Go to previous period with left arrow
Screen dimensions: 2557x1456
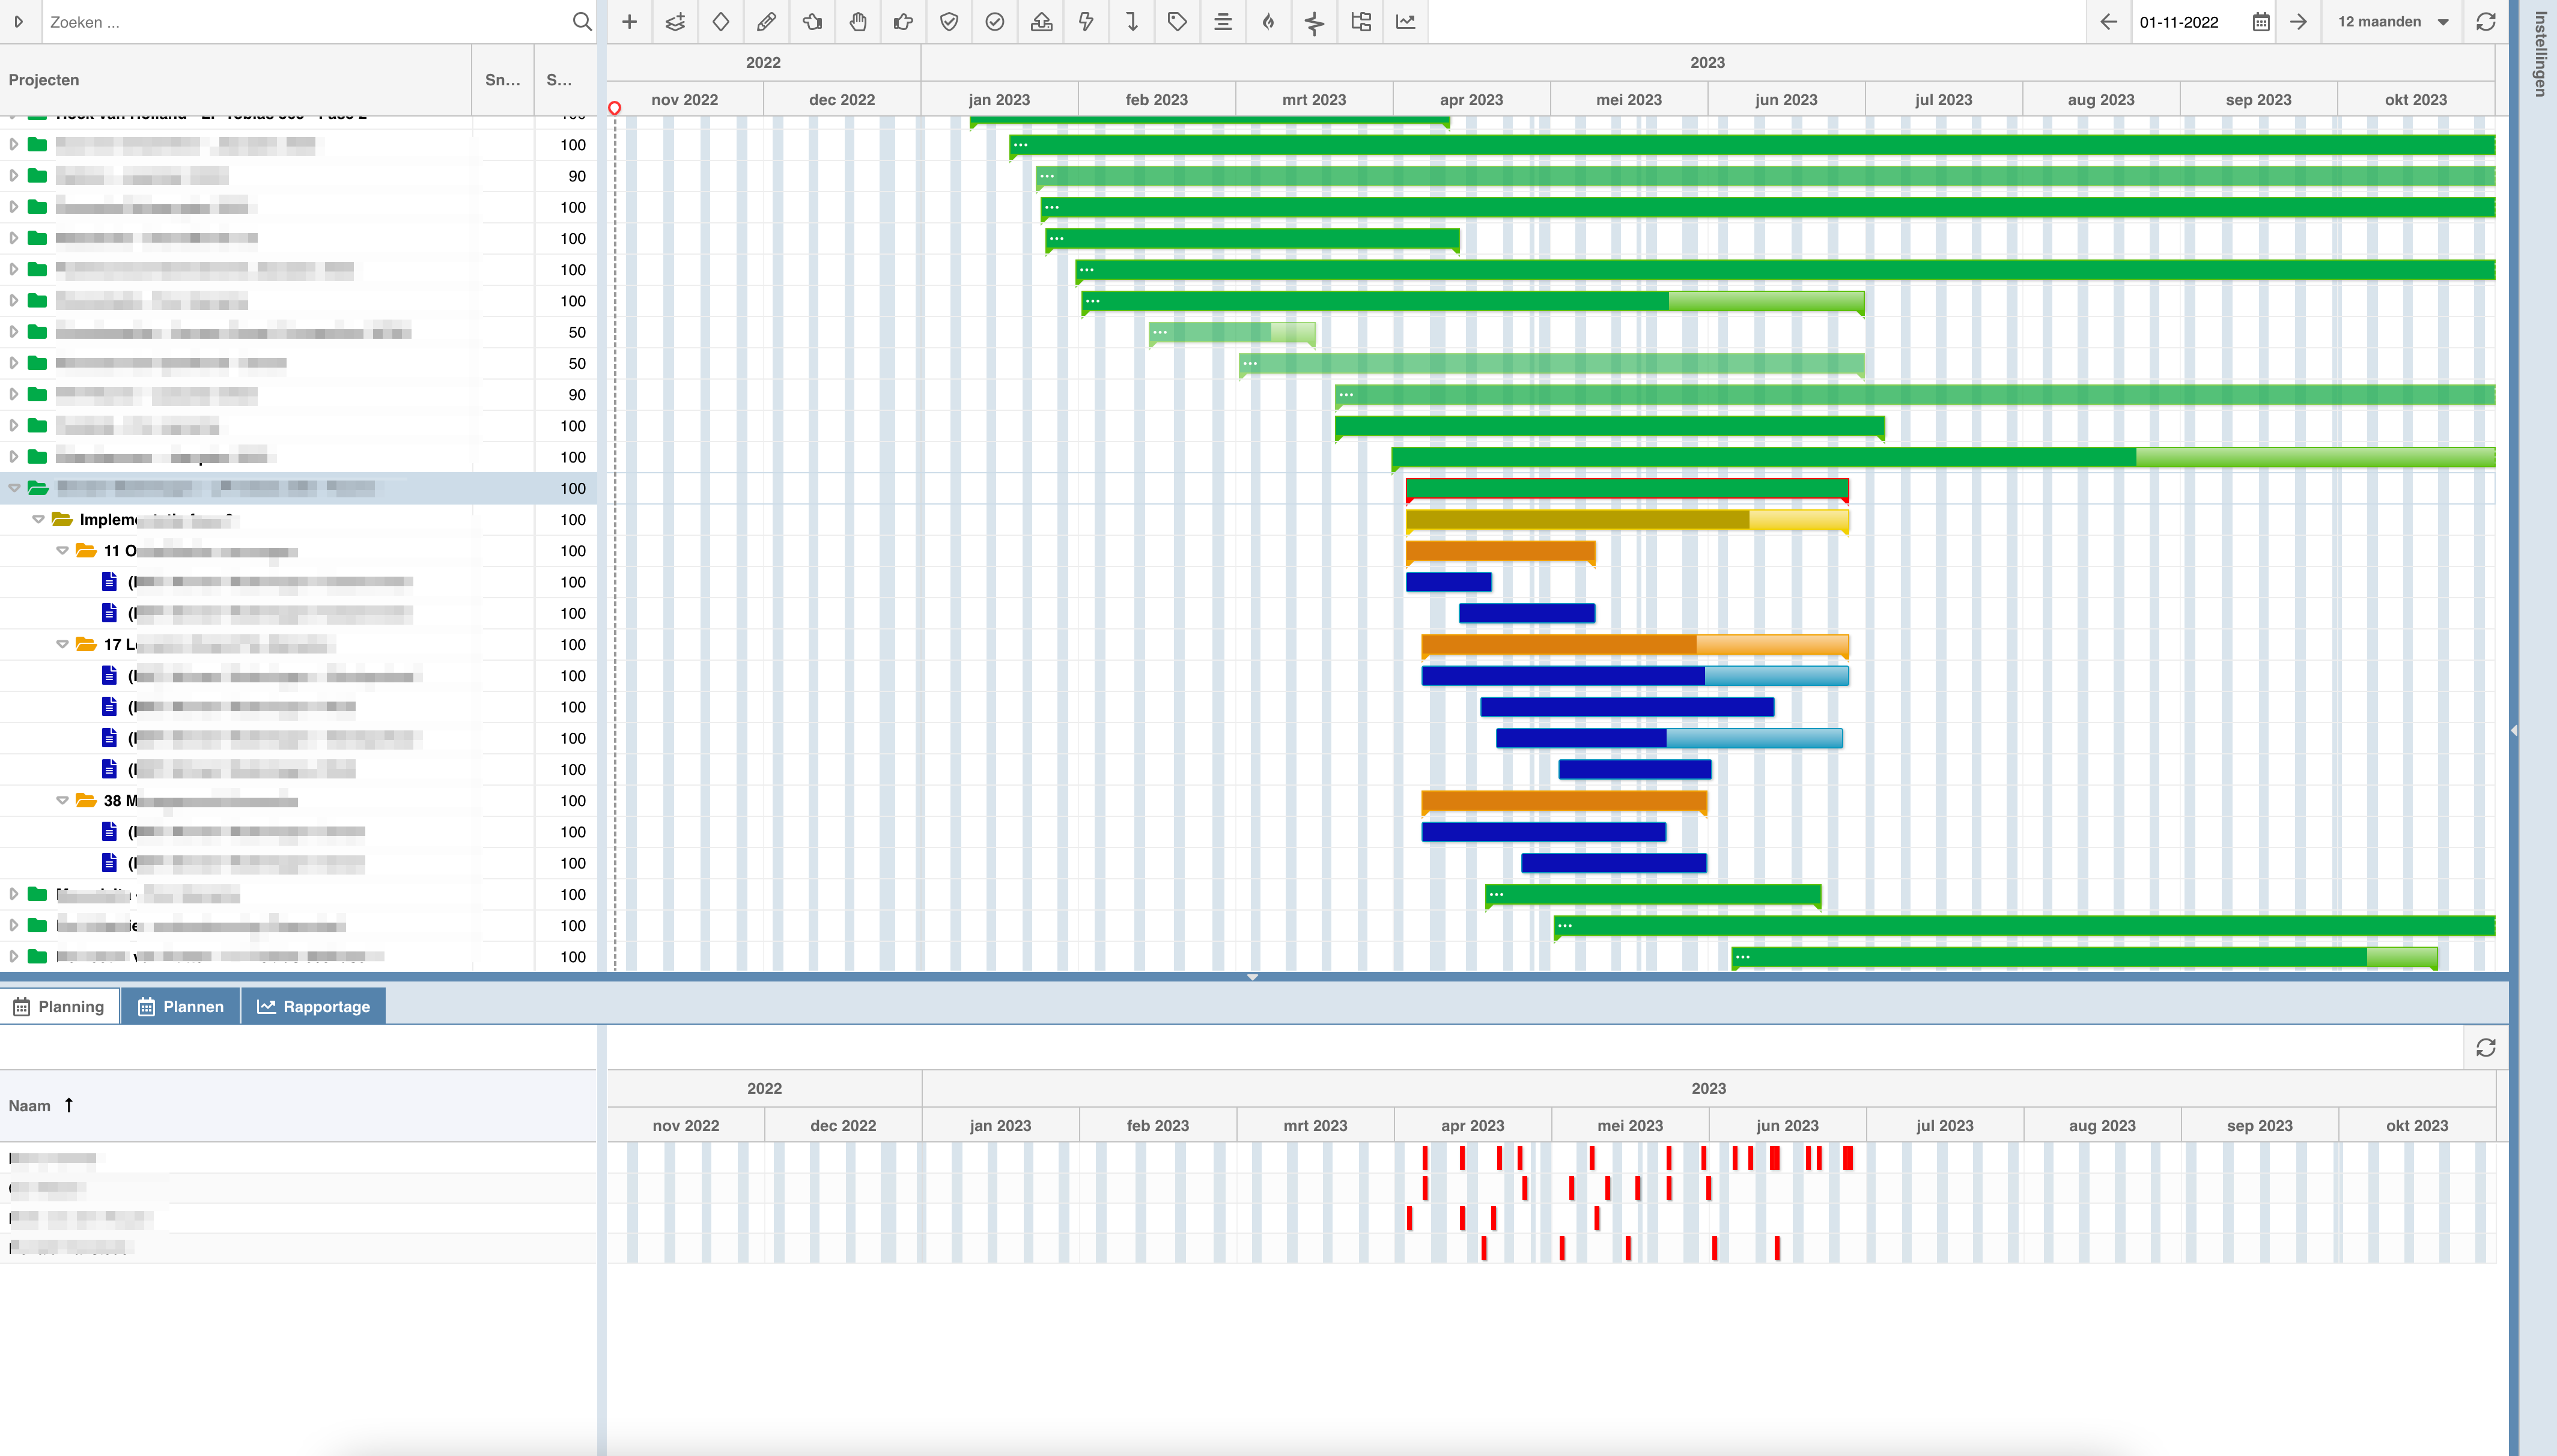tap(2109, 22)
